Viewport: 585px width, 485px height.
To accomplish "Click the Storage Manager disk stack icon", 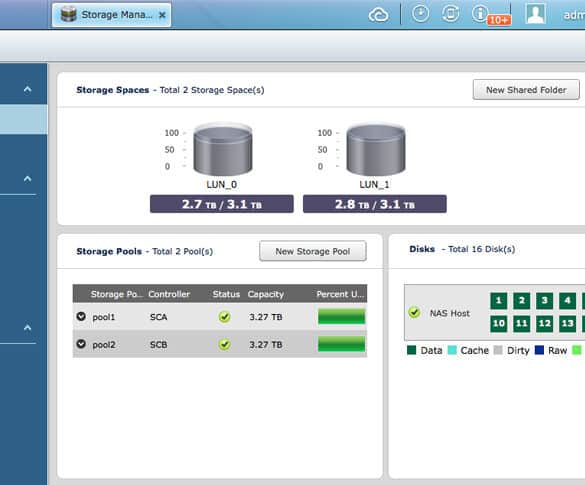I will [x=68, y=15].
